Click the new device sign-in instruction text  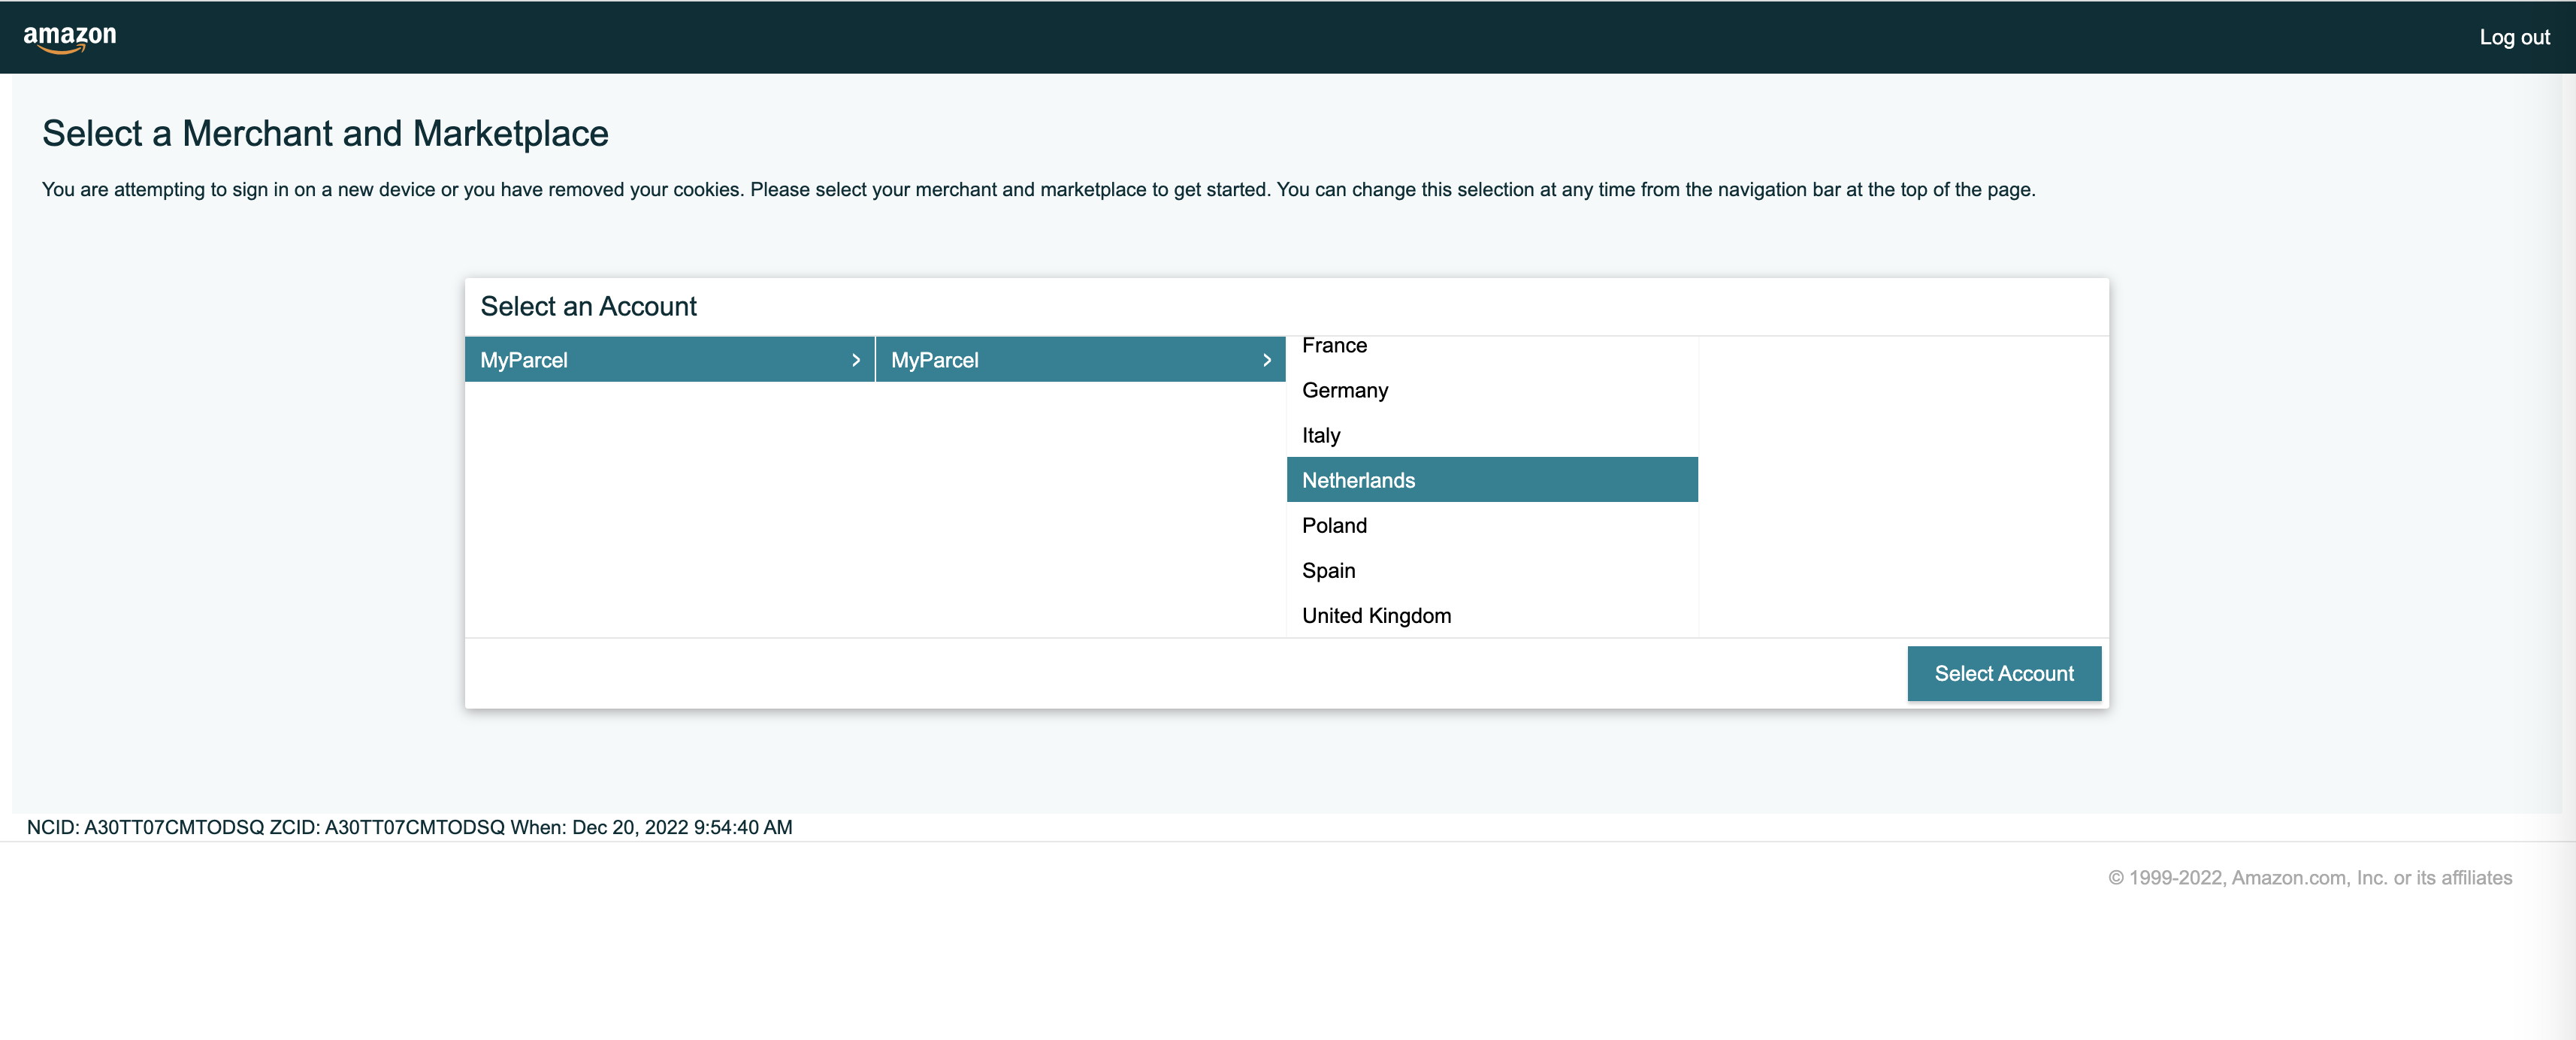pos(1038,189)
